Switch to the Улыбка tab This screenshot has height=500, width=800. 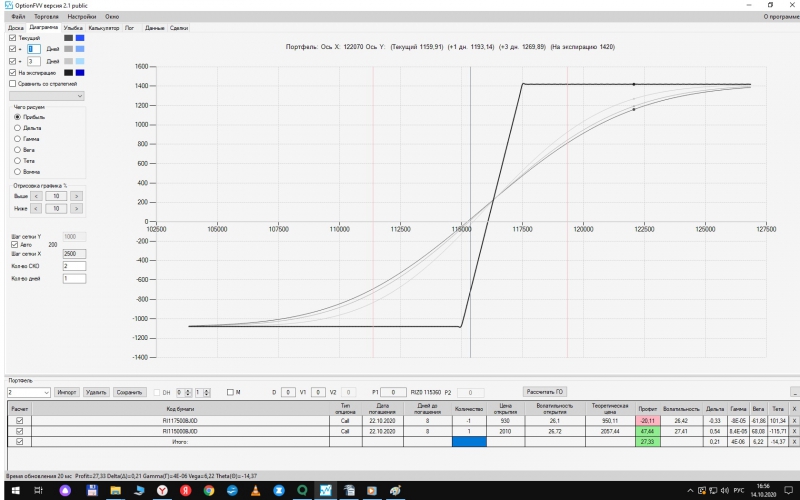click(x=73, y=28)
